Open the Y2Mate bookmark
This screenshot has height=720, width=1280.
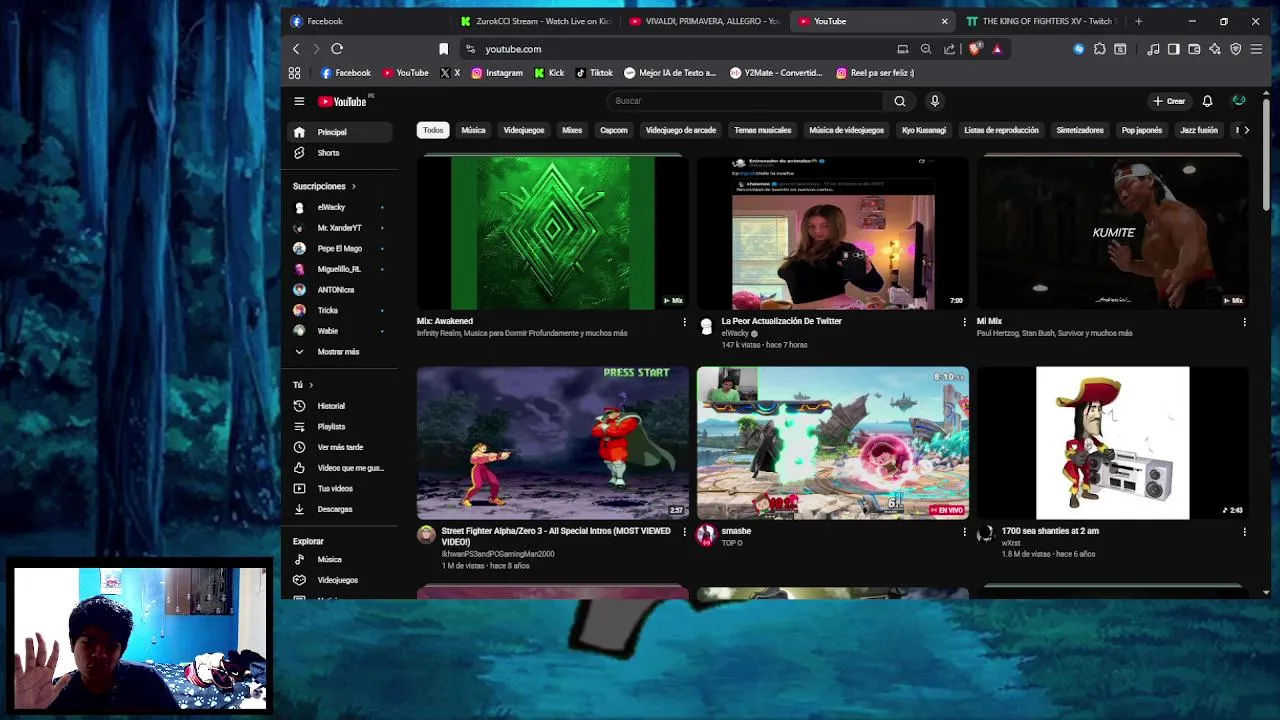[776, 73]
